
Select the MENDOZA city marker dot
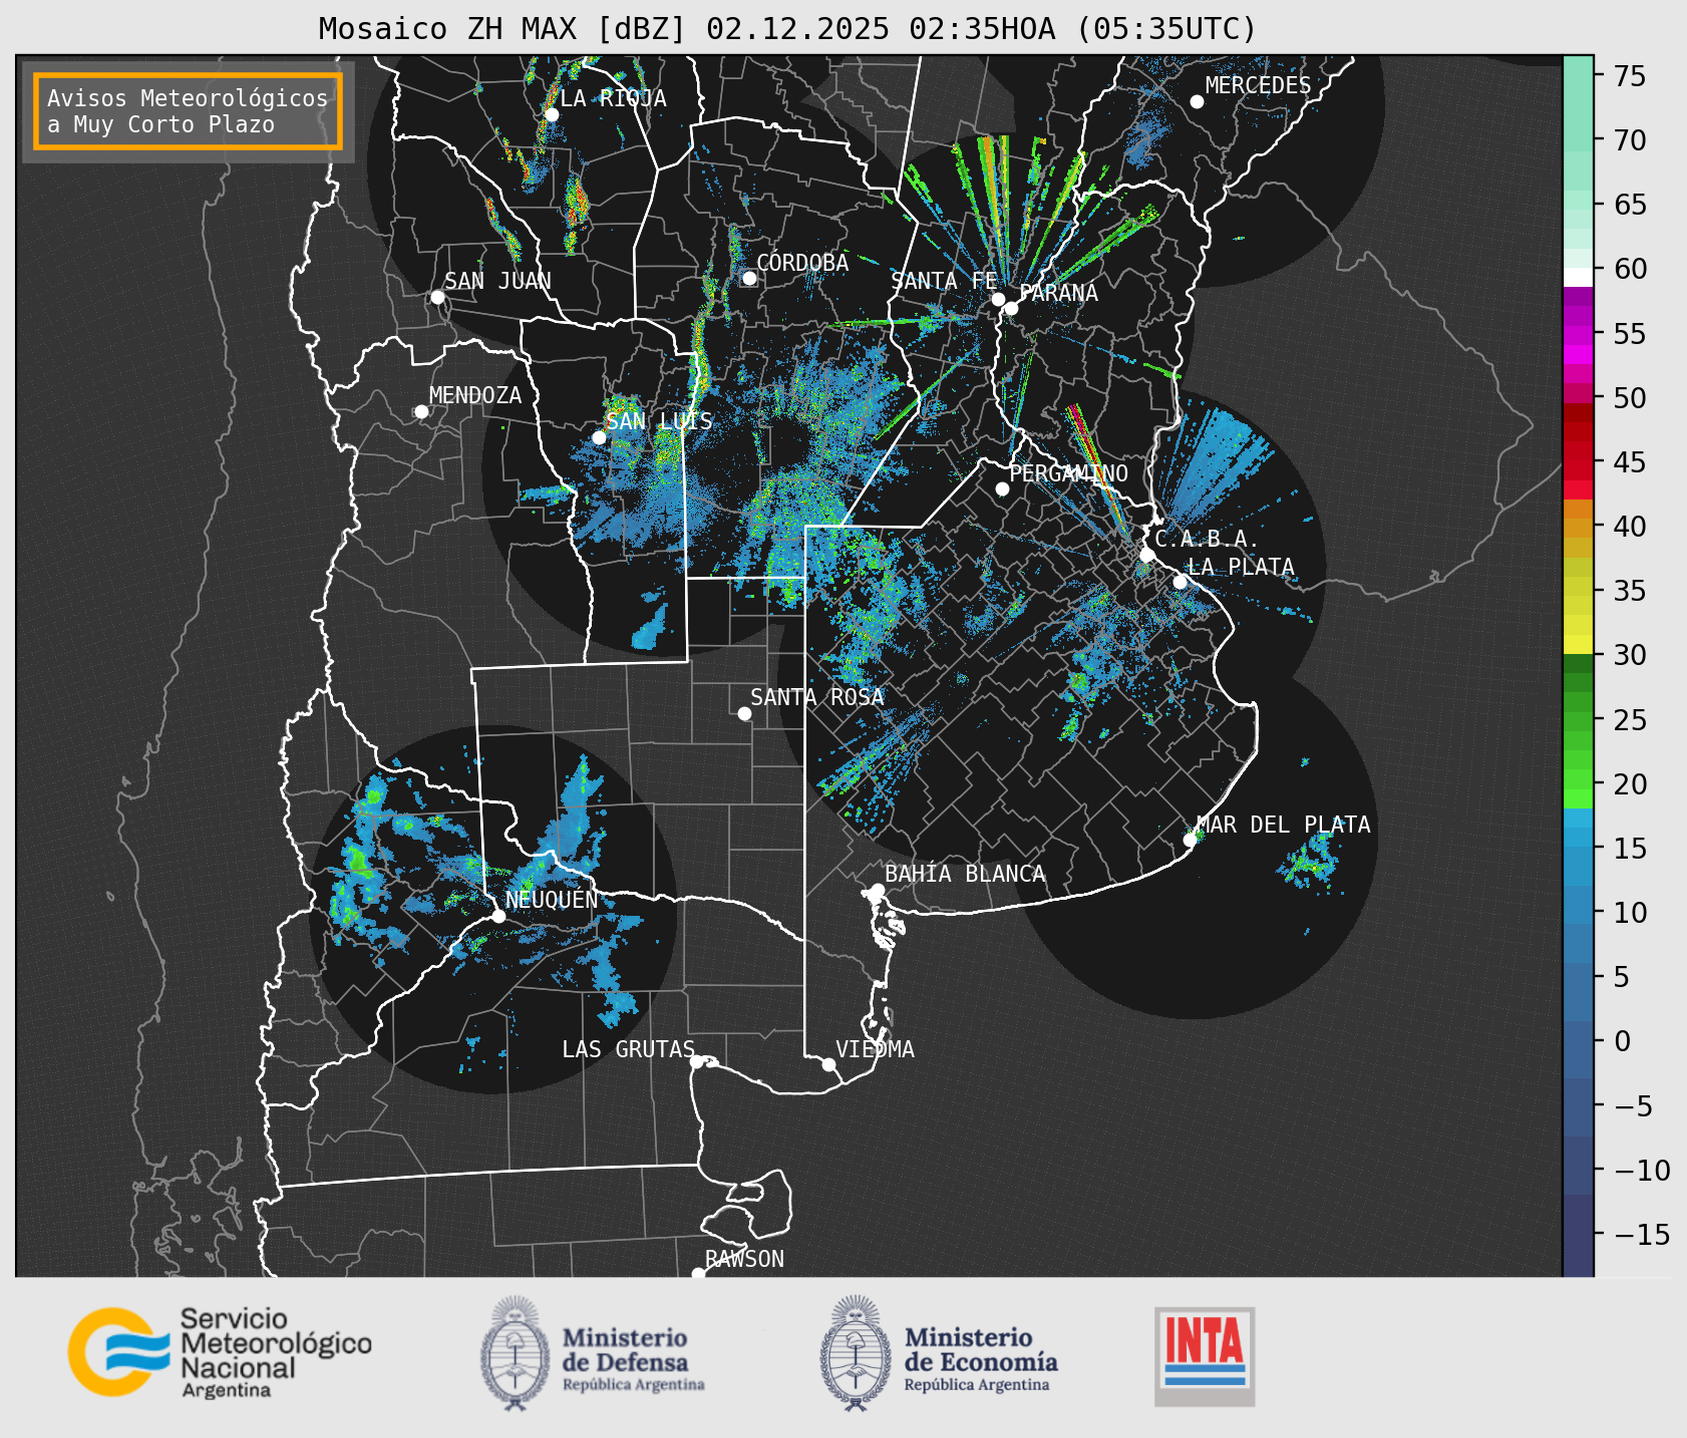[x=421, y=411]
